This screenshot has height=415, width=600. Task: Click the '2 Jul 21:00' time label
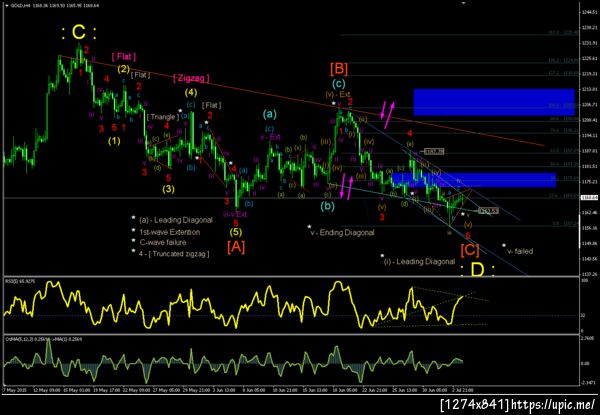point(463,390)
